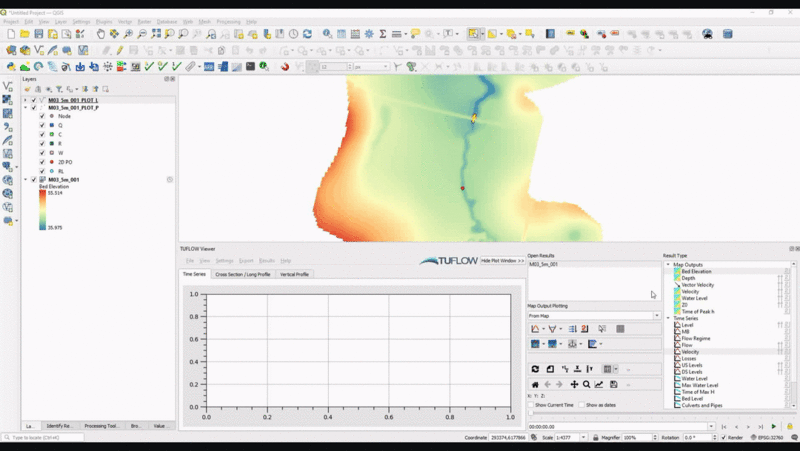800x451 pixels.
Task: Click the plot pan cross-arrows icon
Action: (x=574, y=384)
